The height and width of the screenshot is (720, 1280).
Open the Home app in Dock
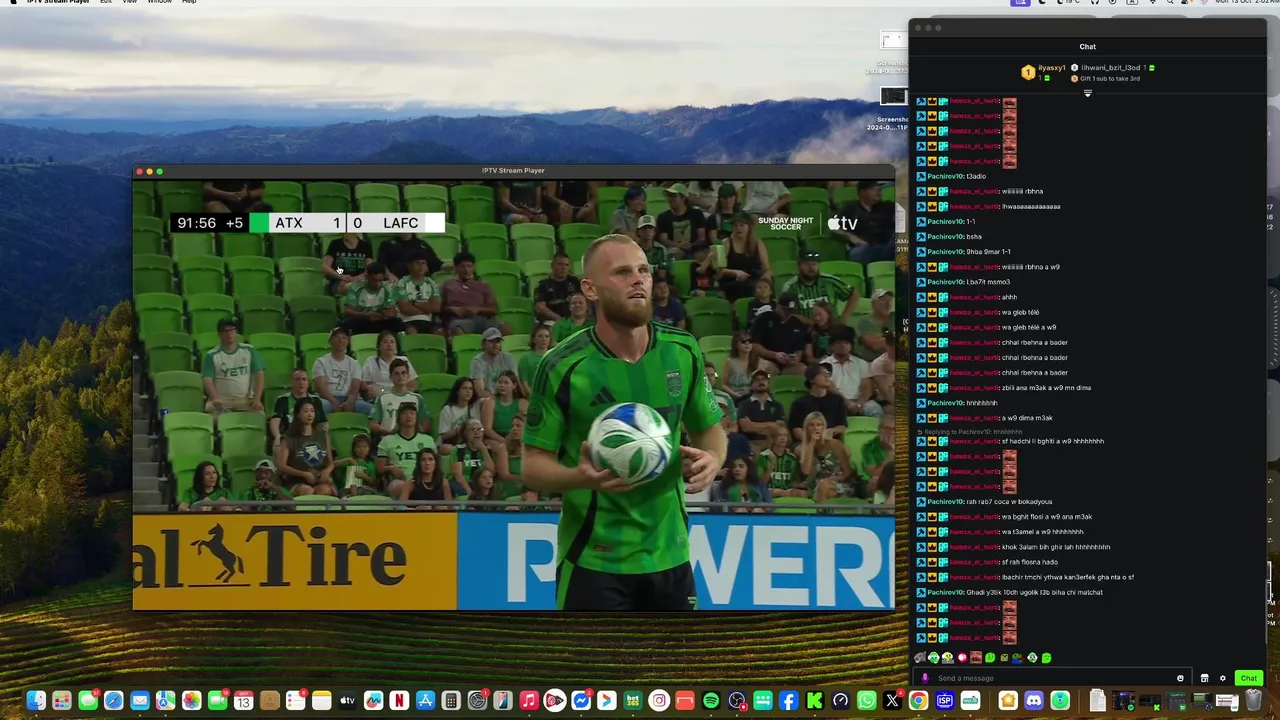(1008, 701)
